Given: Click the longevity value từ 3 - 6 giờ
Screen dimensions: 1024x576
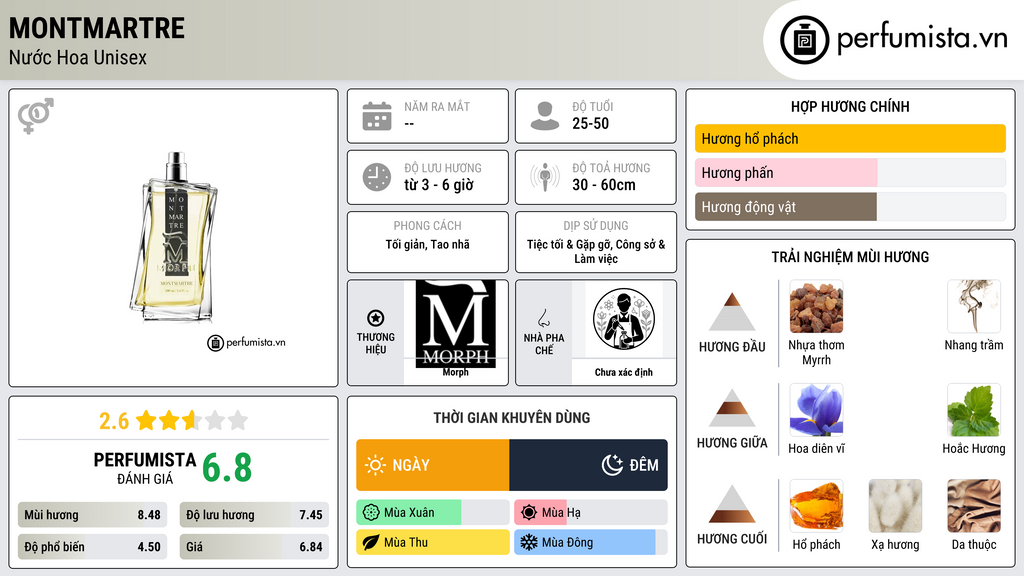Looking at the screenshot, I should click(438, 185).
